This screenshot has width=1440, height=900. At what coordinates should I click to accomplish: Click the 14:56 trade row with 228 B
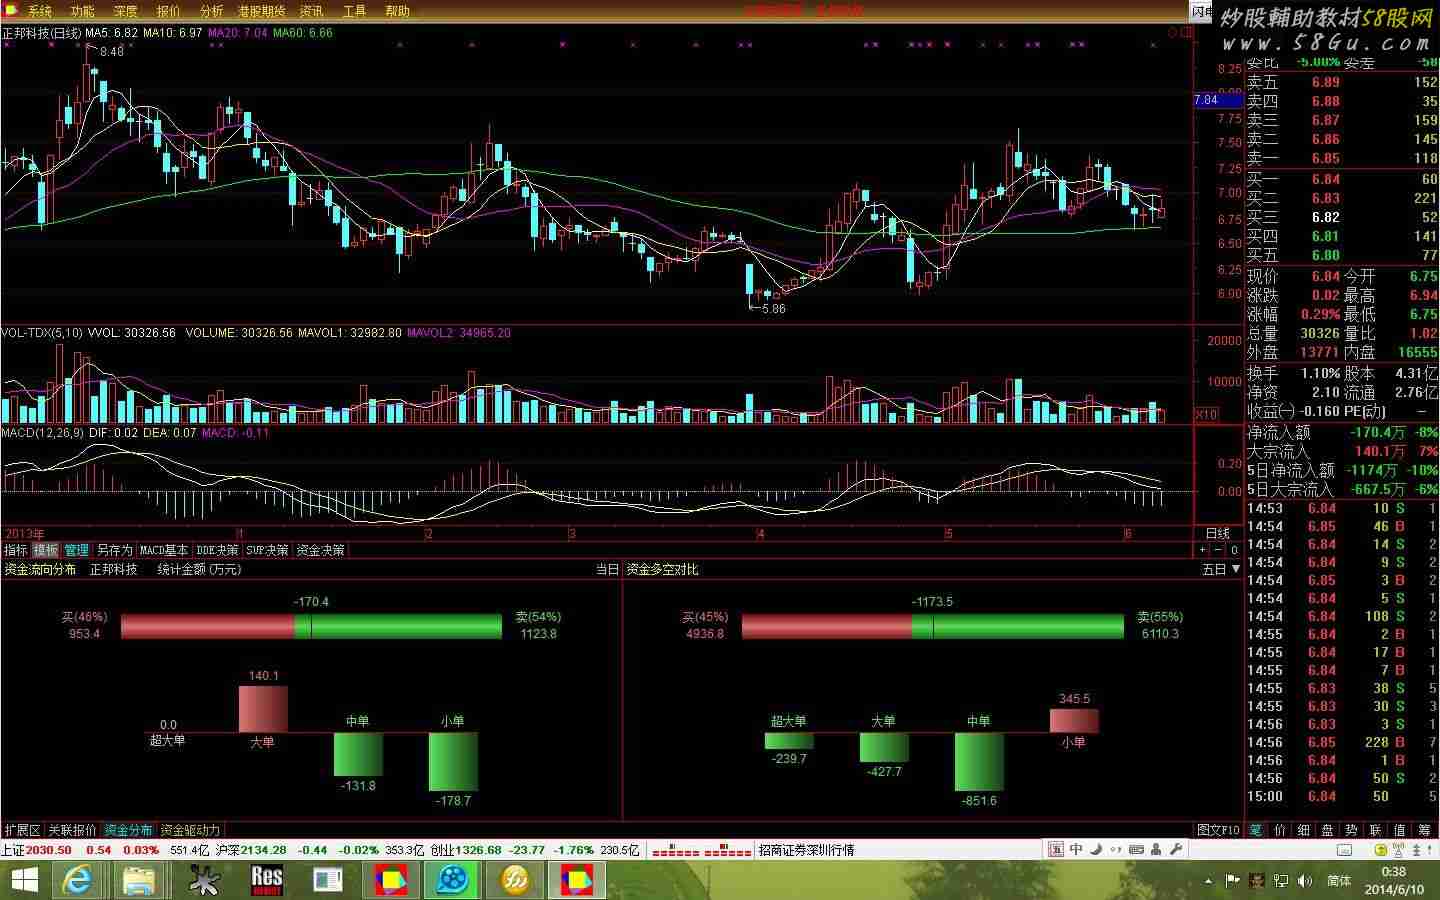[x=1341, y=742]
